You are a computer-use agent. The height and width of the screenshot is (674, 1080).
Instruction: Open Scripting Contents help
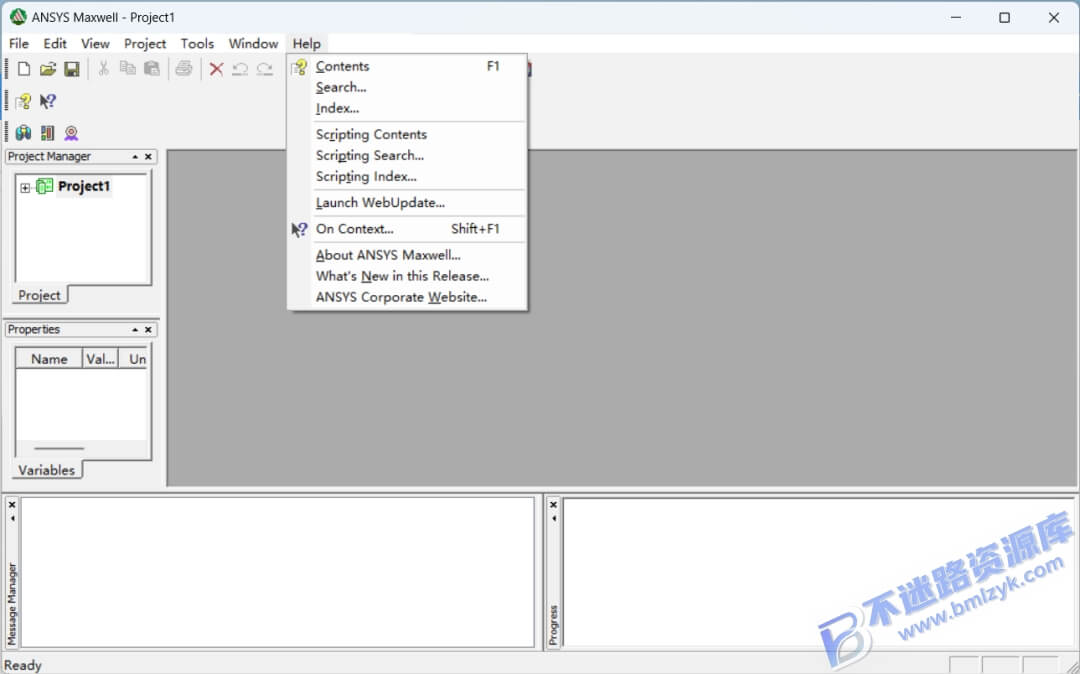pos(407,134)
